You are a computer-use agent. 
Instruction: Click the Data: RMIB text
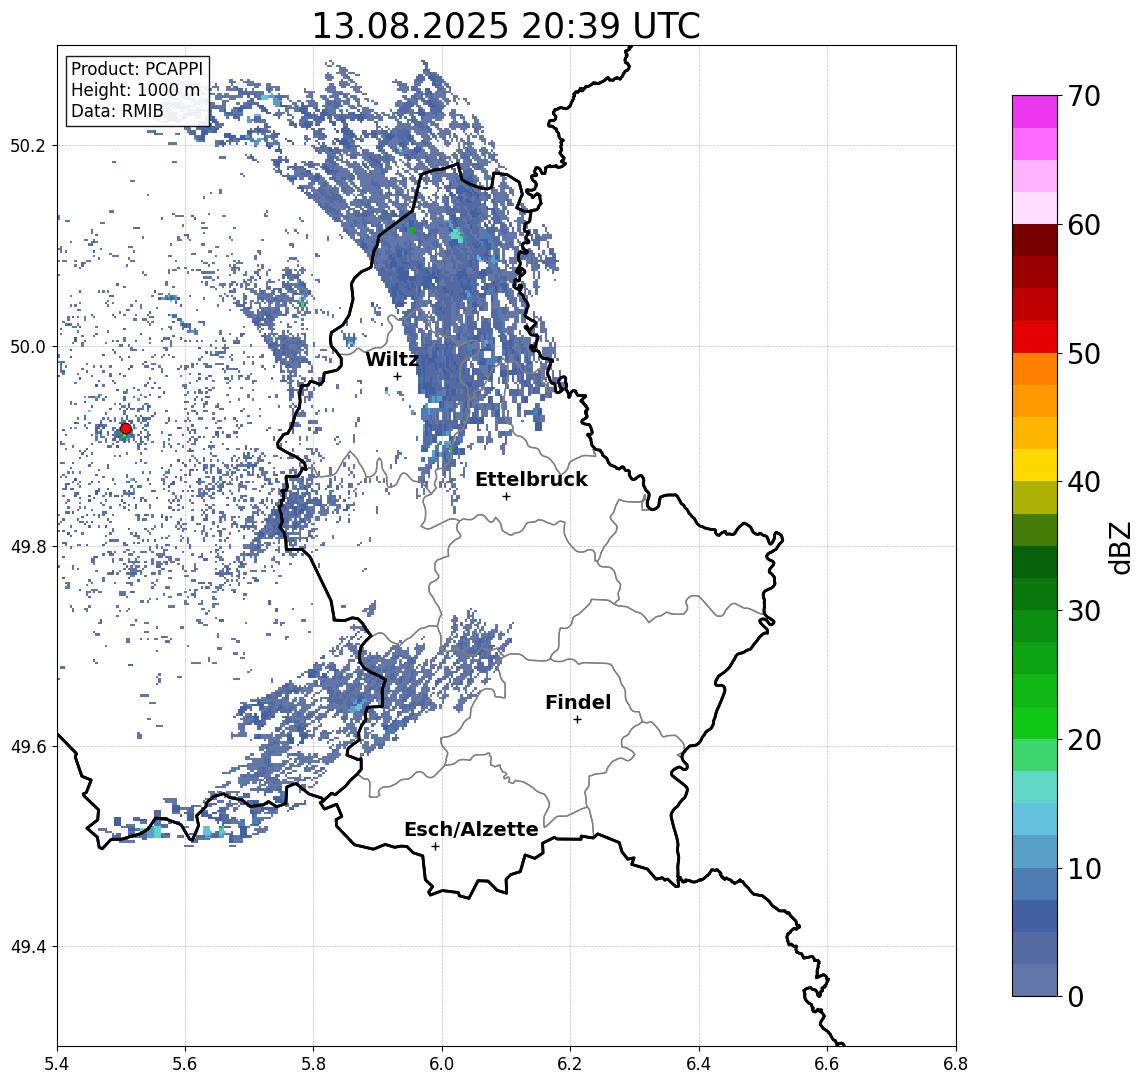[117, 112]
